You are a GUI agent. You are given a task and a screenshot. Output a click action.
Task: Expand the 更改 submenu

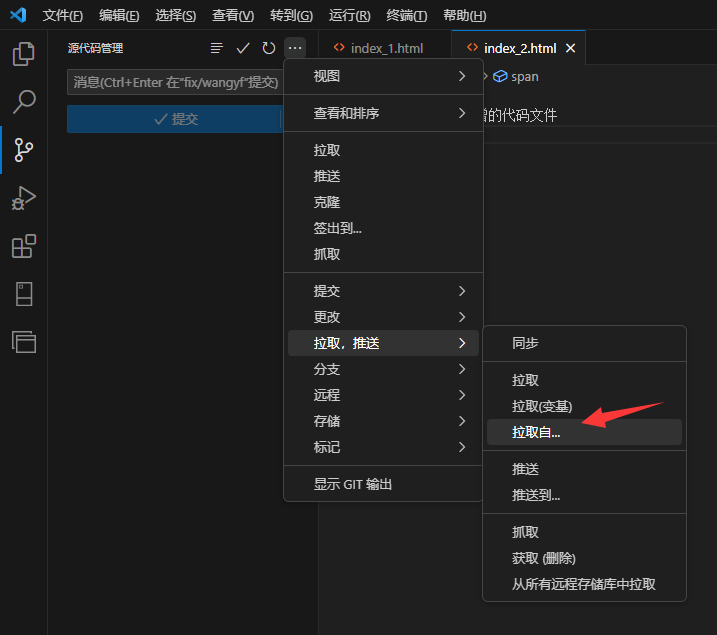[x=383, y=317]
